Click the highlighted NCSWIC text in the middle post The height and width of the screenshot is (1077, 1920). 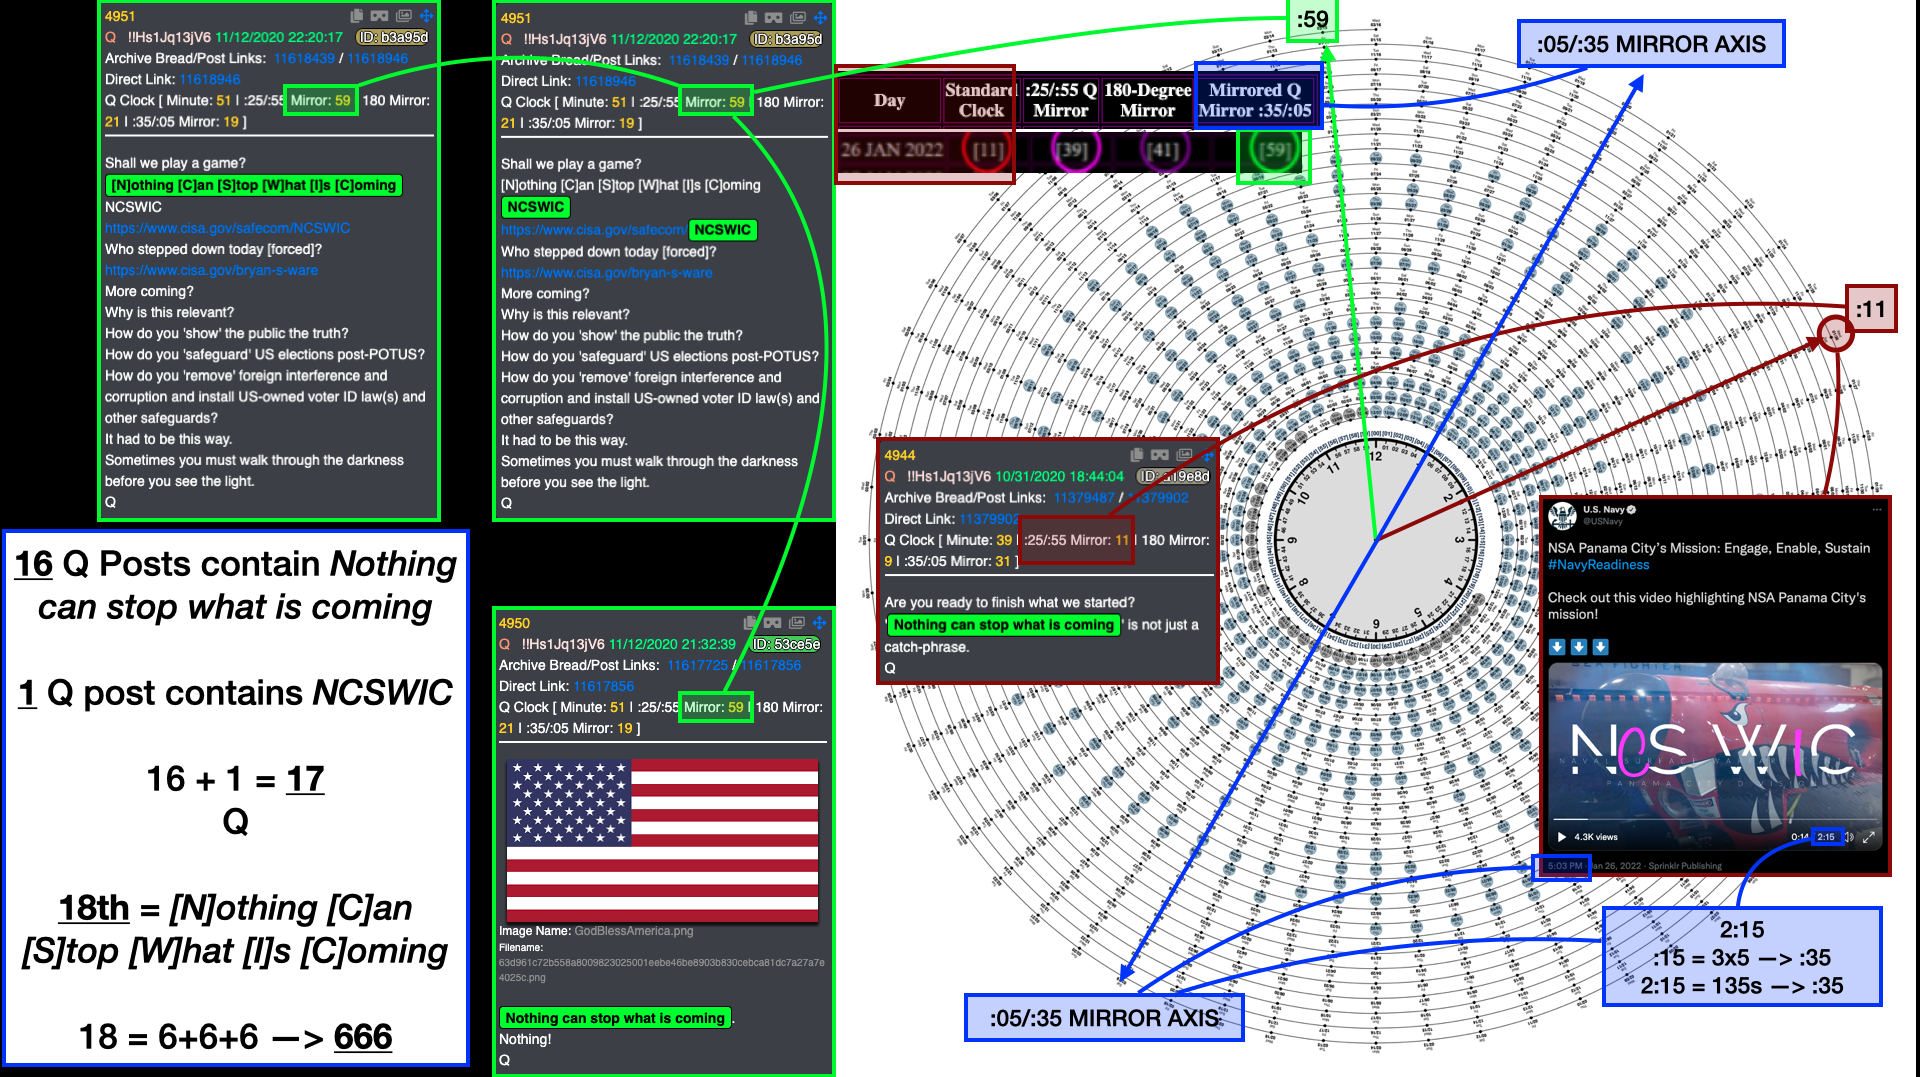535,207
